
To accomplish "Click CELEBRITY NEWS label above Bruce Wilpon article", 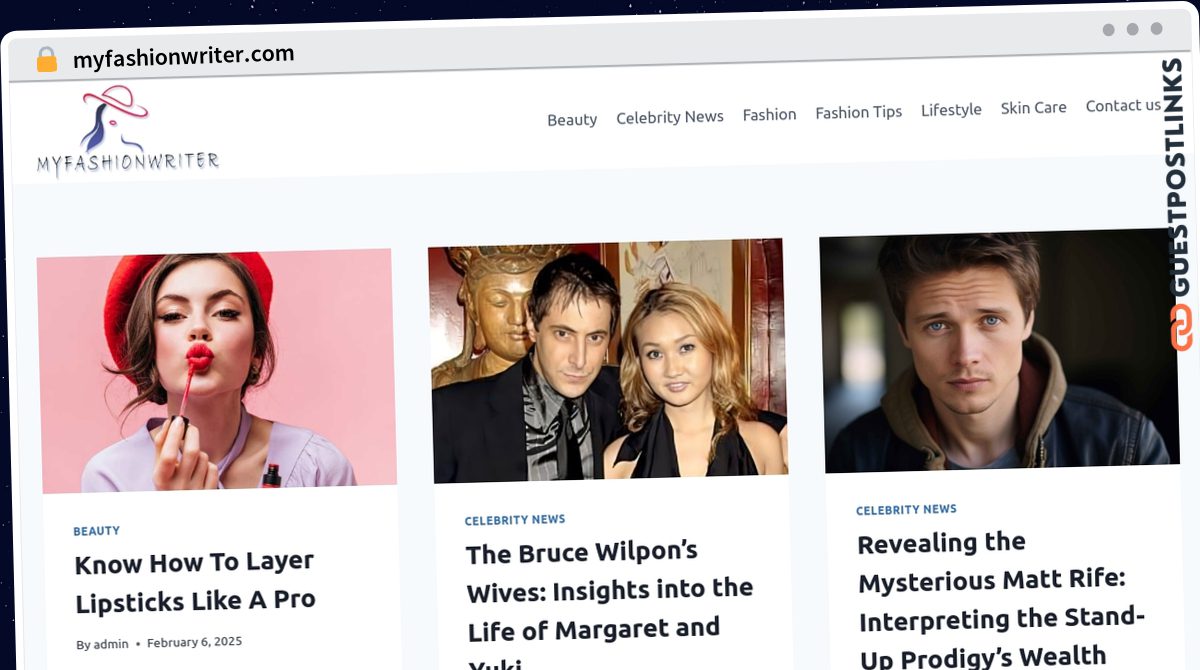I will click(515, 520).
